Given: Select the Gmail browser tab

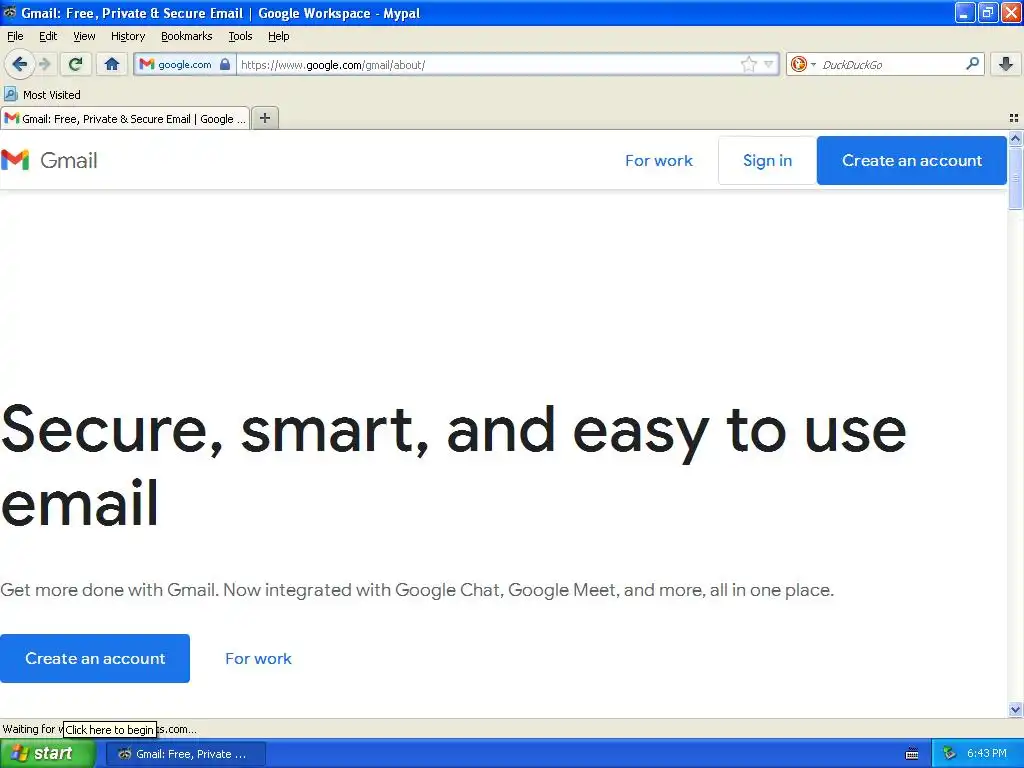Looking at the screenshot, I should tap(125, 119).
